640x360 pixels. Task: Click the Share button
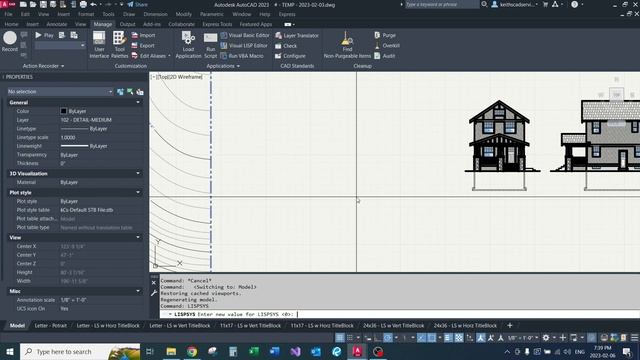[x=138, y=4]
